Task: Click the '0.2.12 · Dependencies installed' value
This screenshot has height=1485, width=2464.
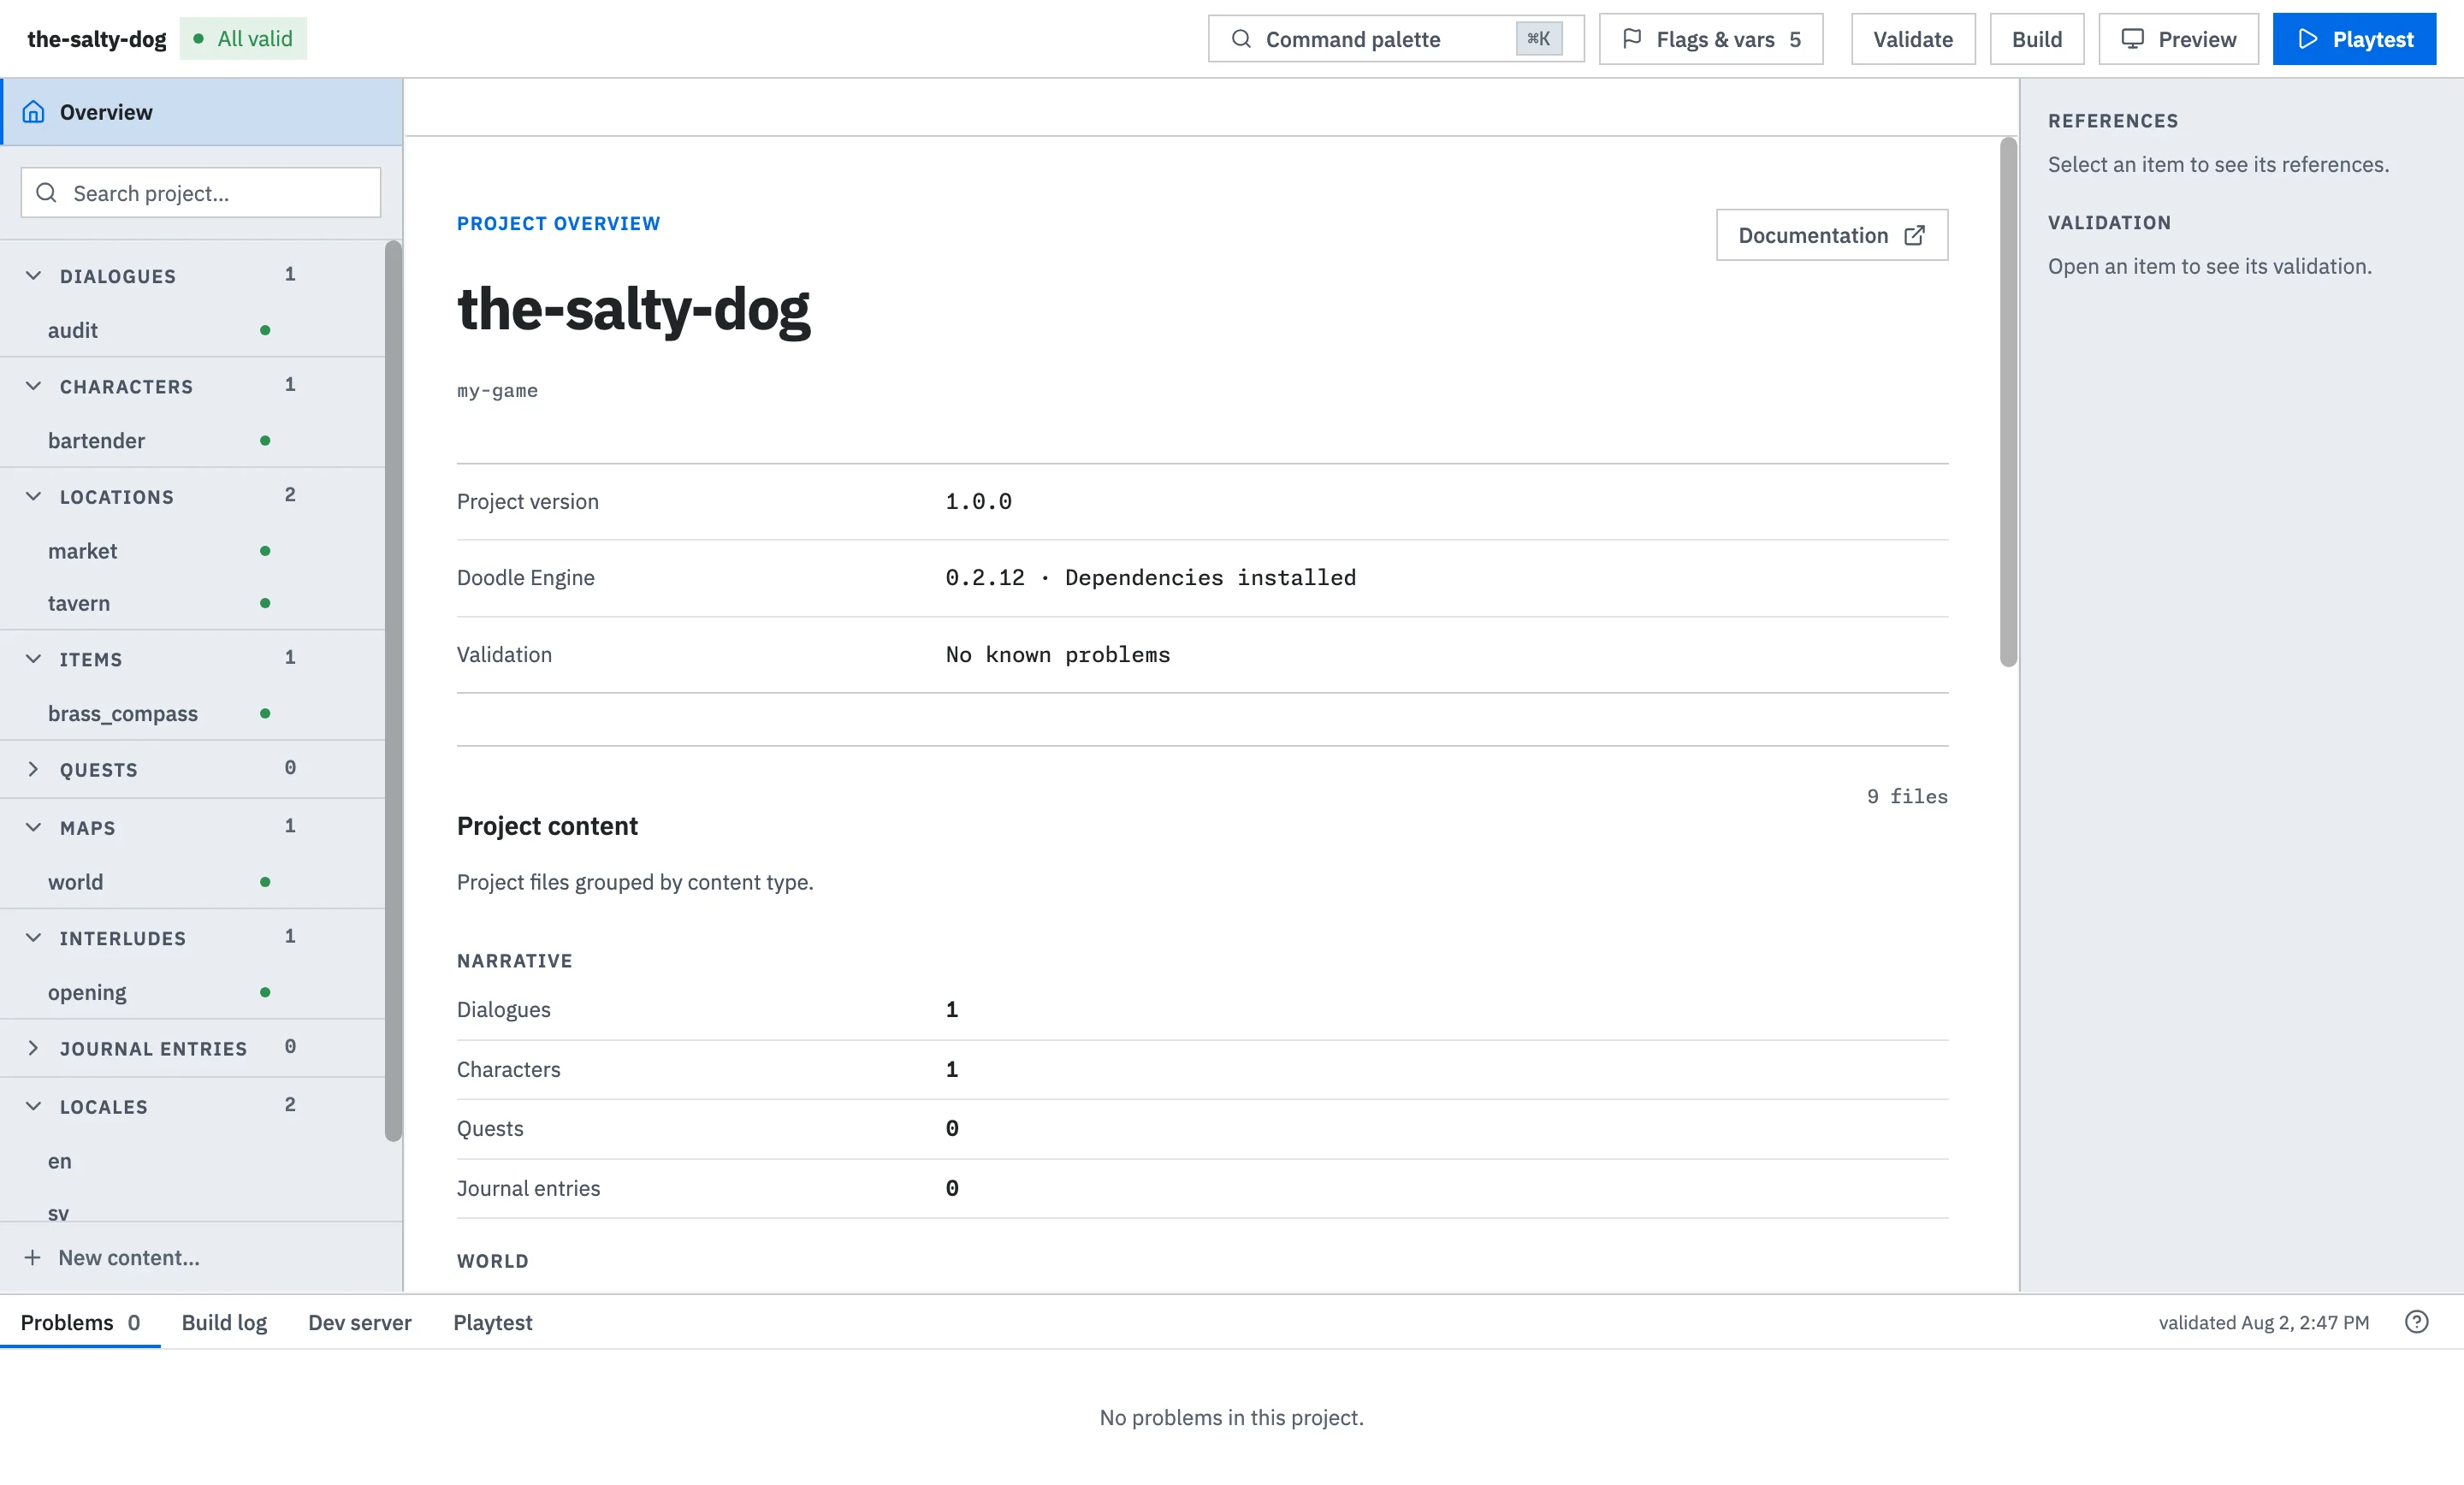Action: click(x=1151, y=578)
